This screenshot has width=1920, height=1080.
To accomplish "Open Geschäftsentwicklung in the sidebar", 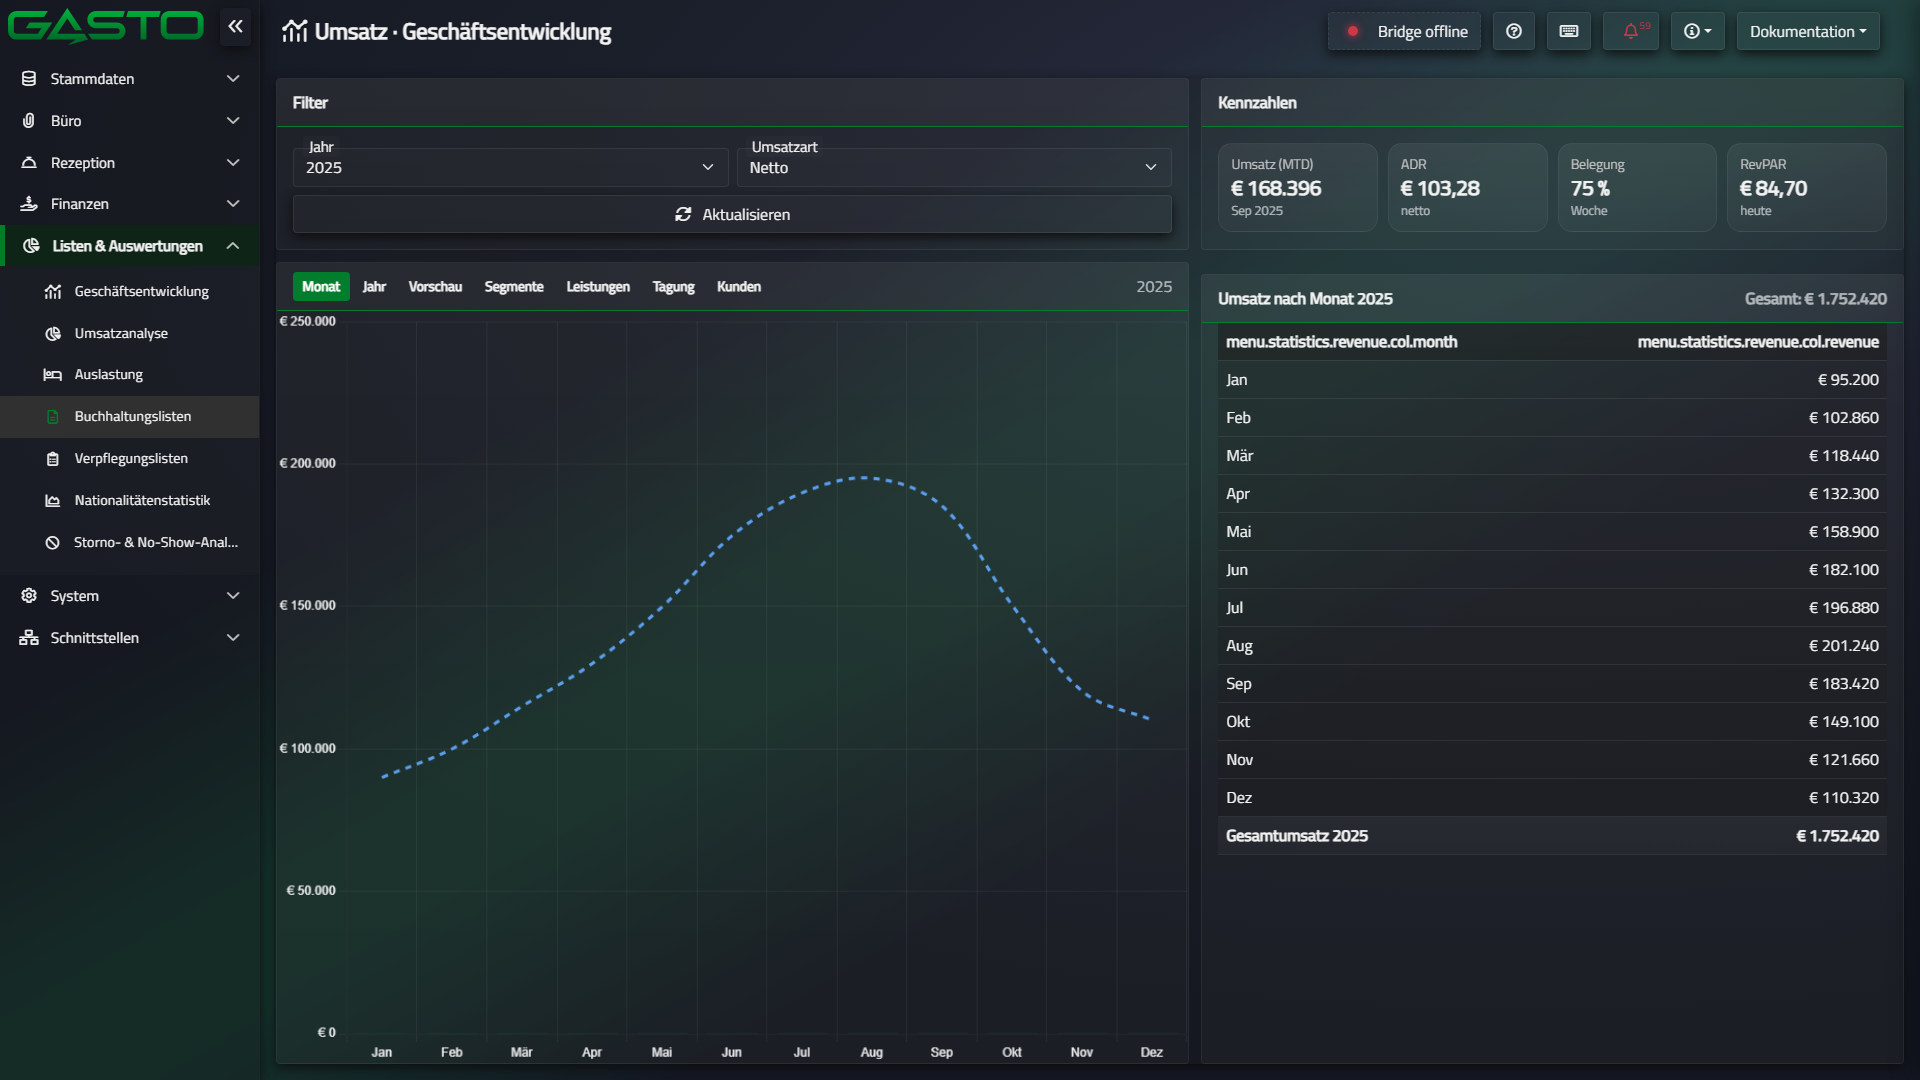I will point(130,292).
